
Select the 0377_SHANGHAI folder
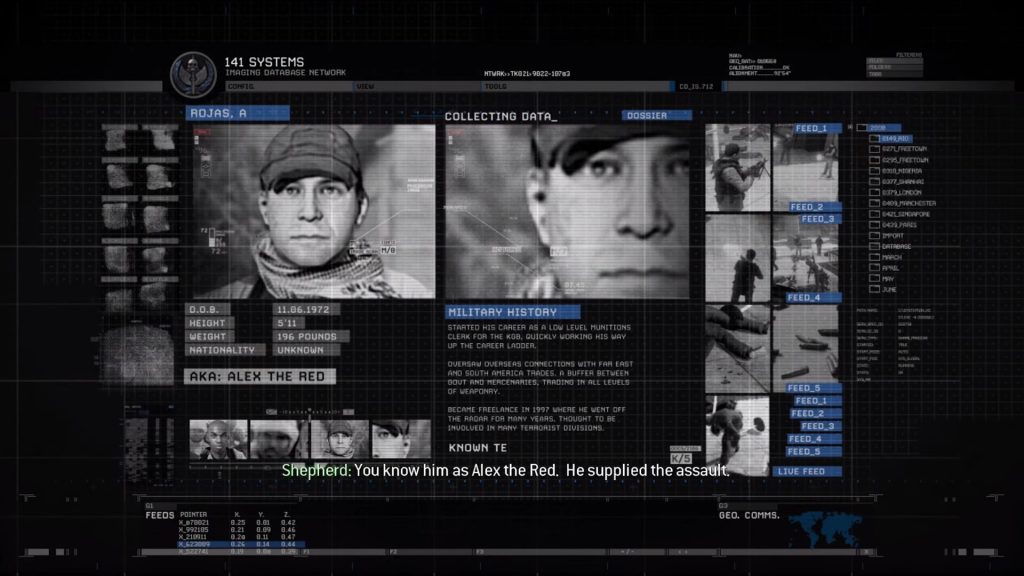tap(903, 182)
